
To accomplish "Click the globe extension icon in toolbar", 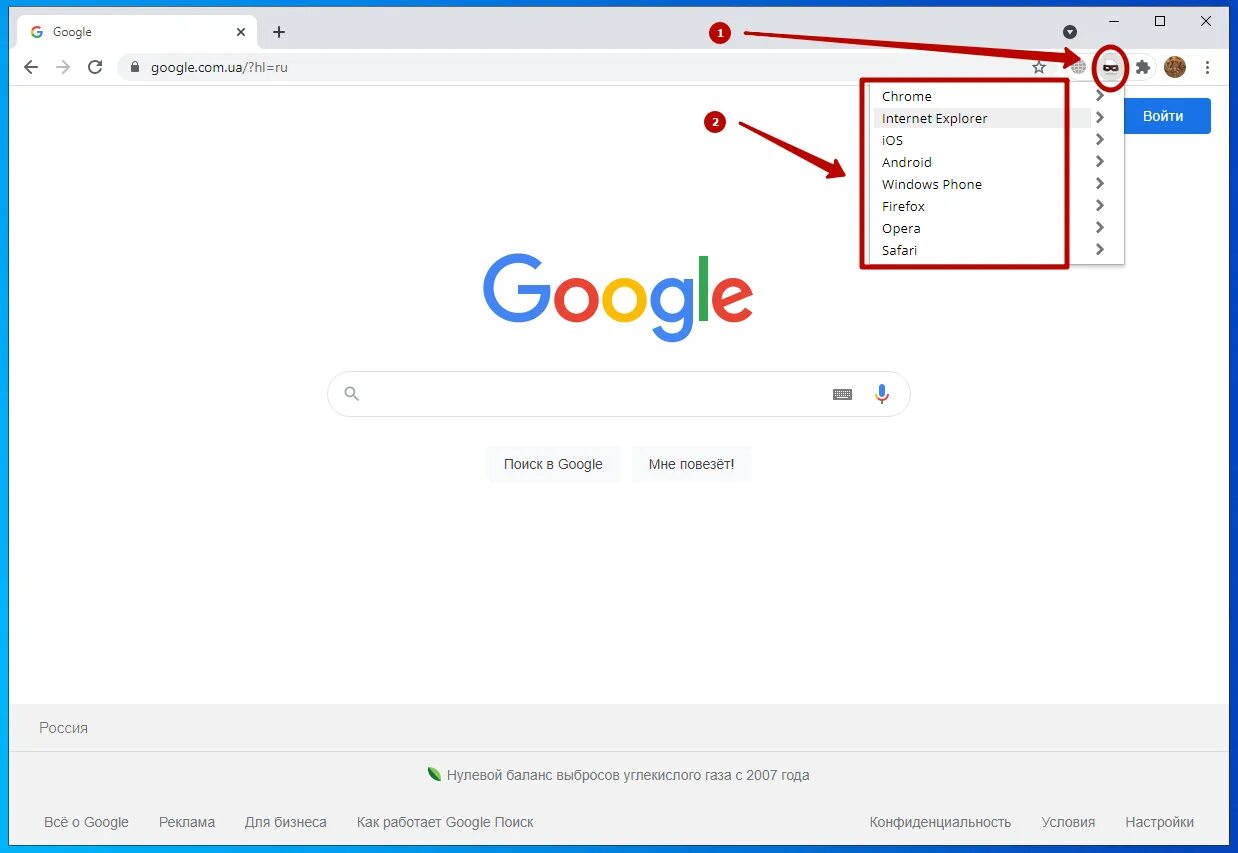I will 1078,67.
